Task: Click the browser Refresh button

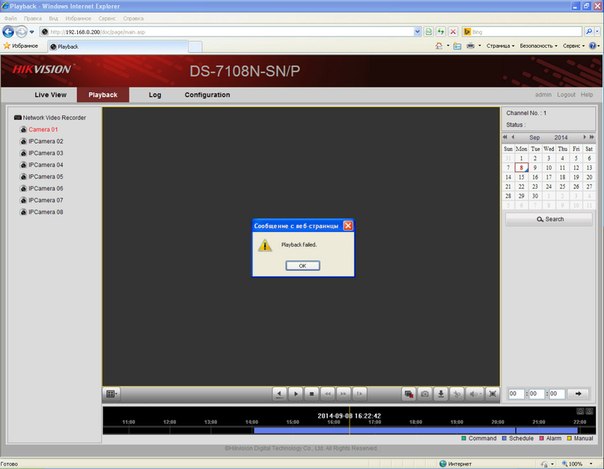Action: [x=440, y=32]
